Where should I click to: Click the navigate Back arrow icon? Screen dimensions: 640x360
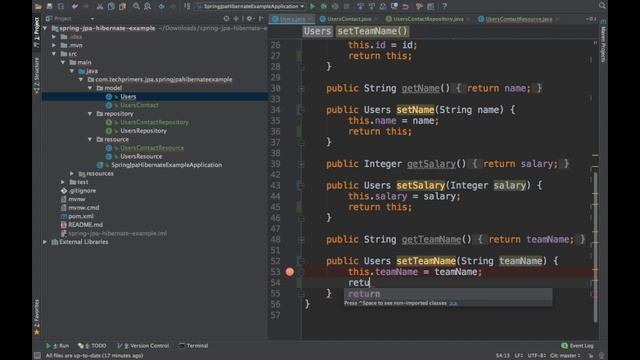(x=162, y=6)
